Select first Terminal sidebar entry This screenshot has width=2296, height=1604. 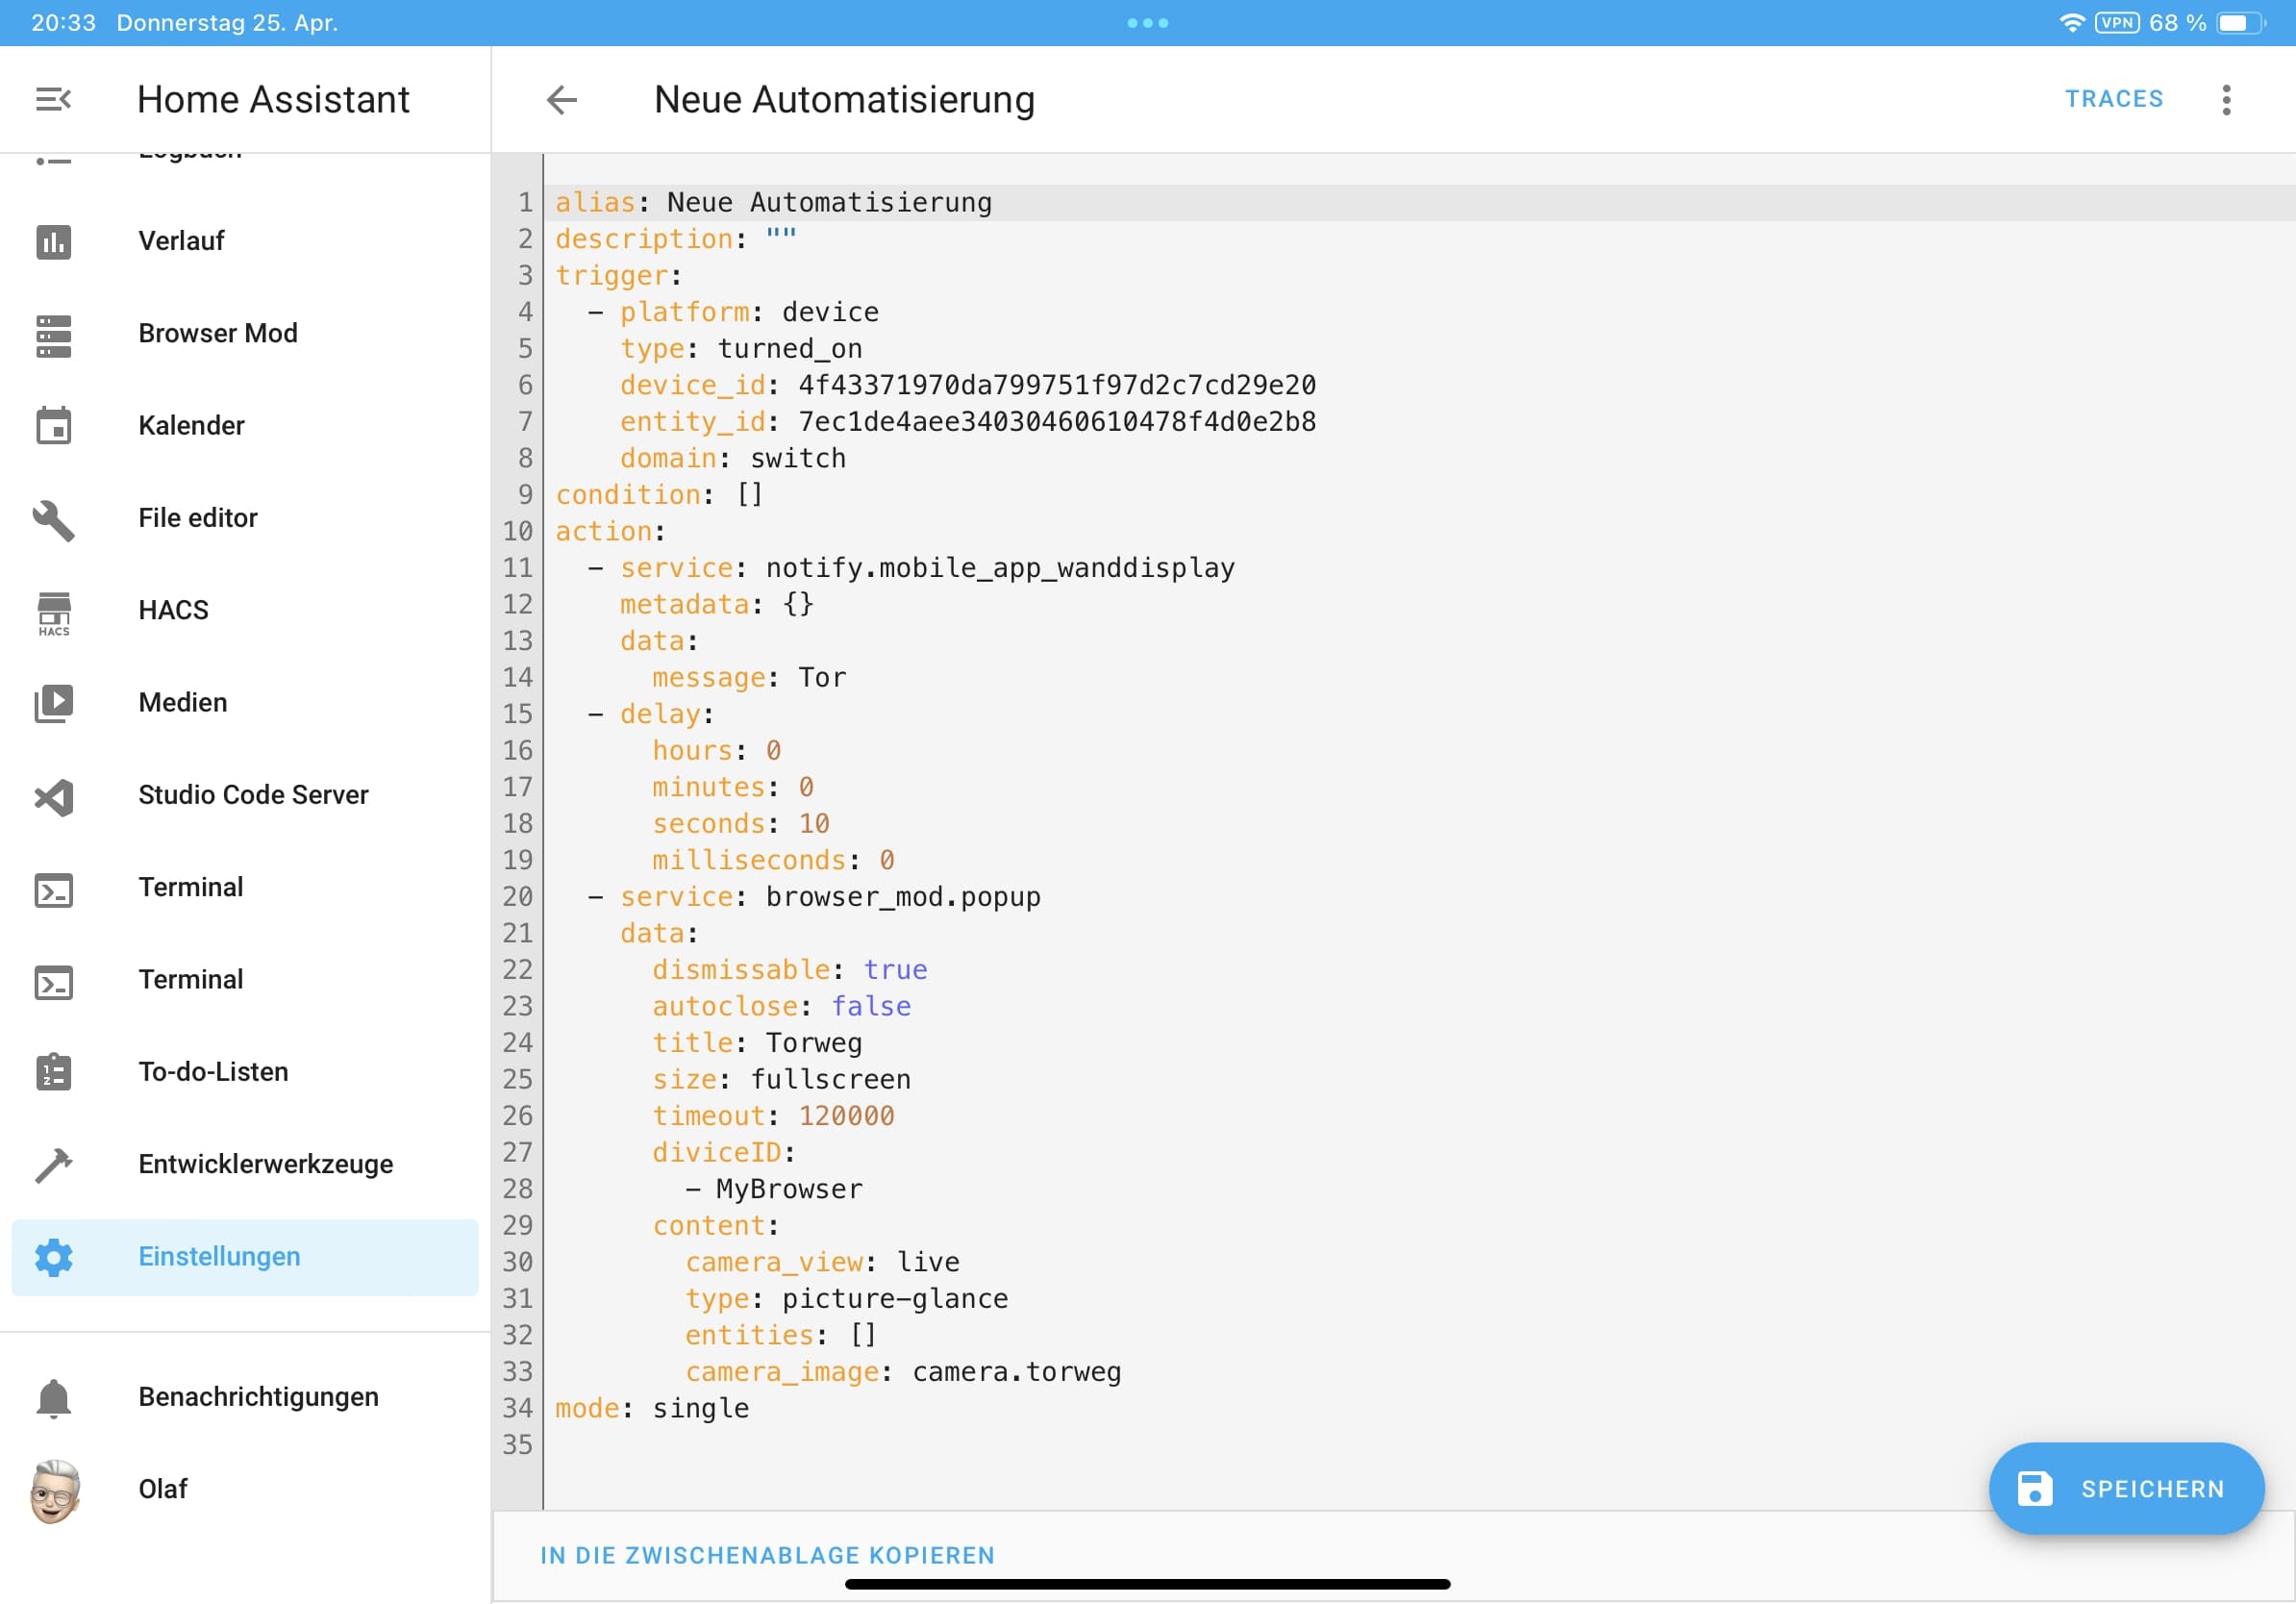tap(190, 887)
